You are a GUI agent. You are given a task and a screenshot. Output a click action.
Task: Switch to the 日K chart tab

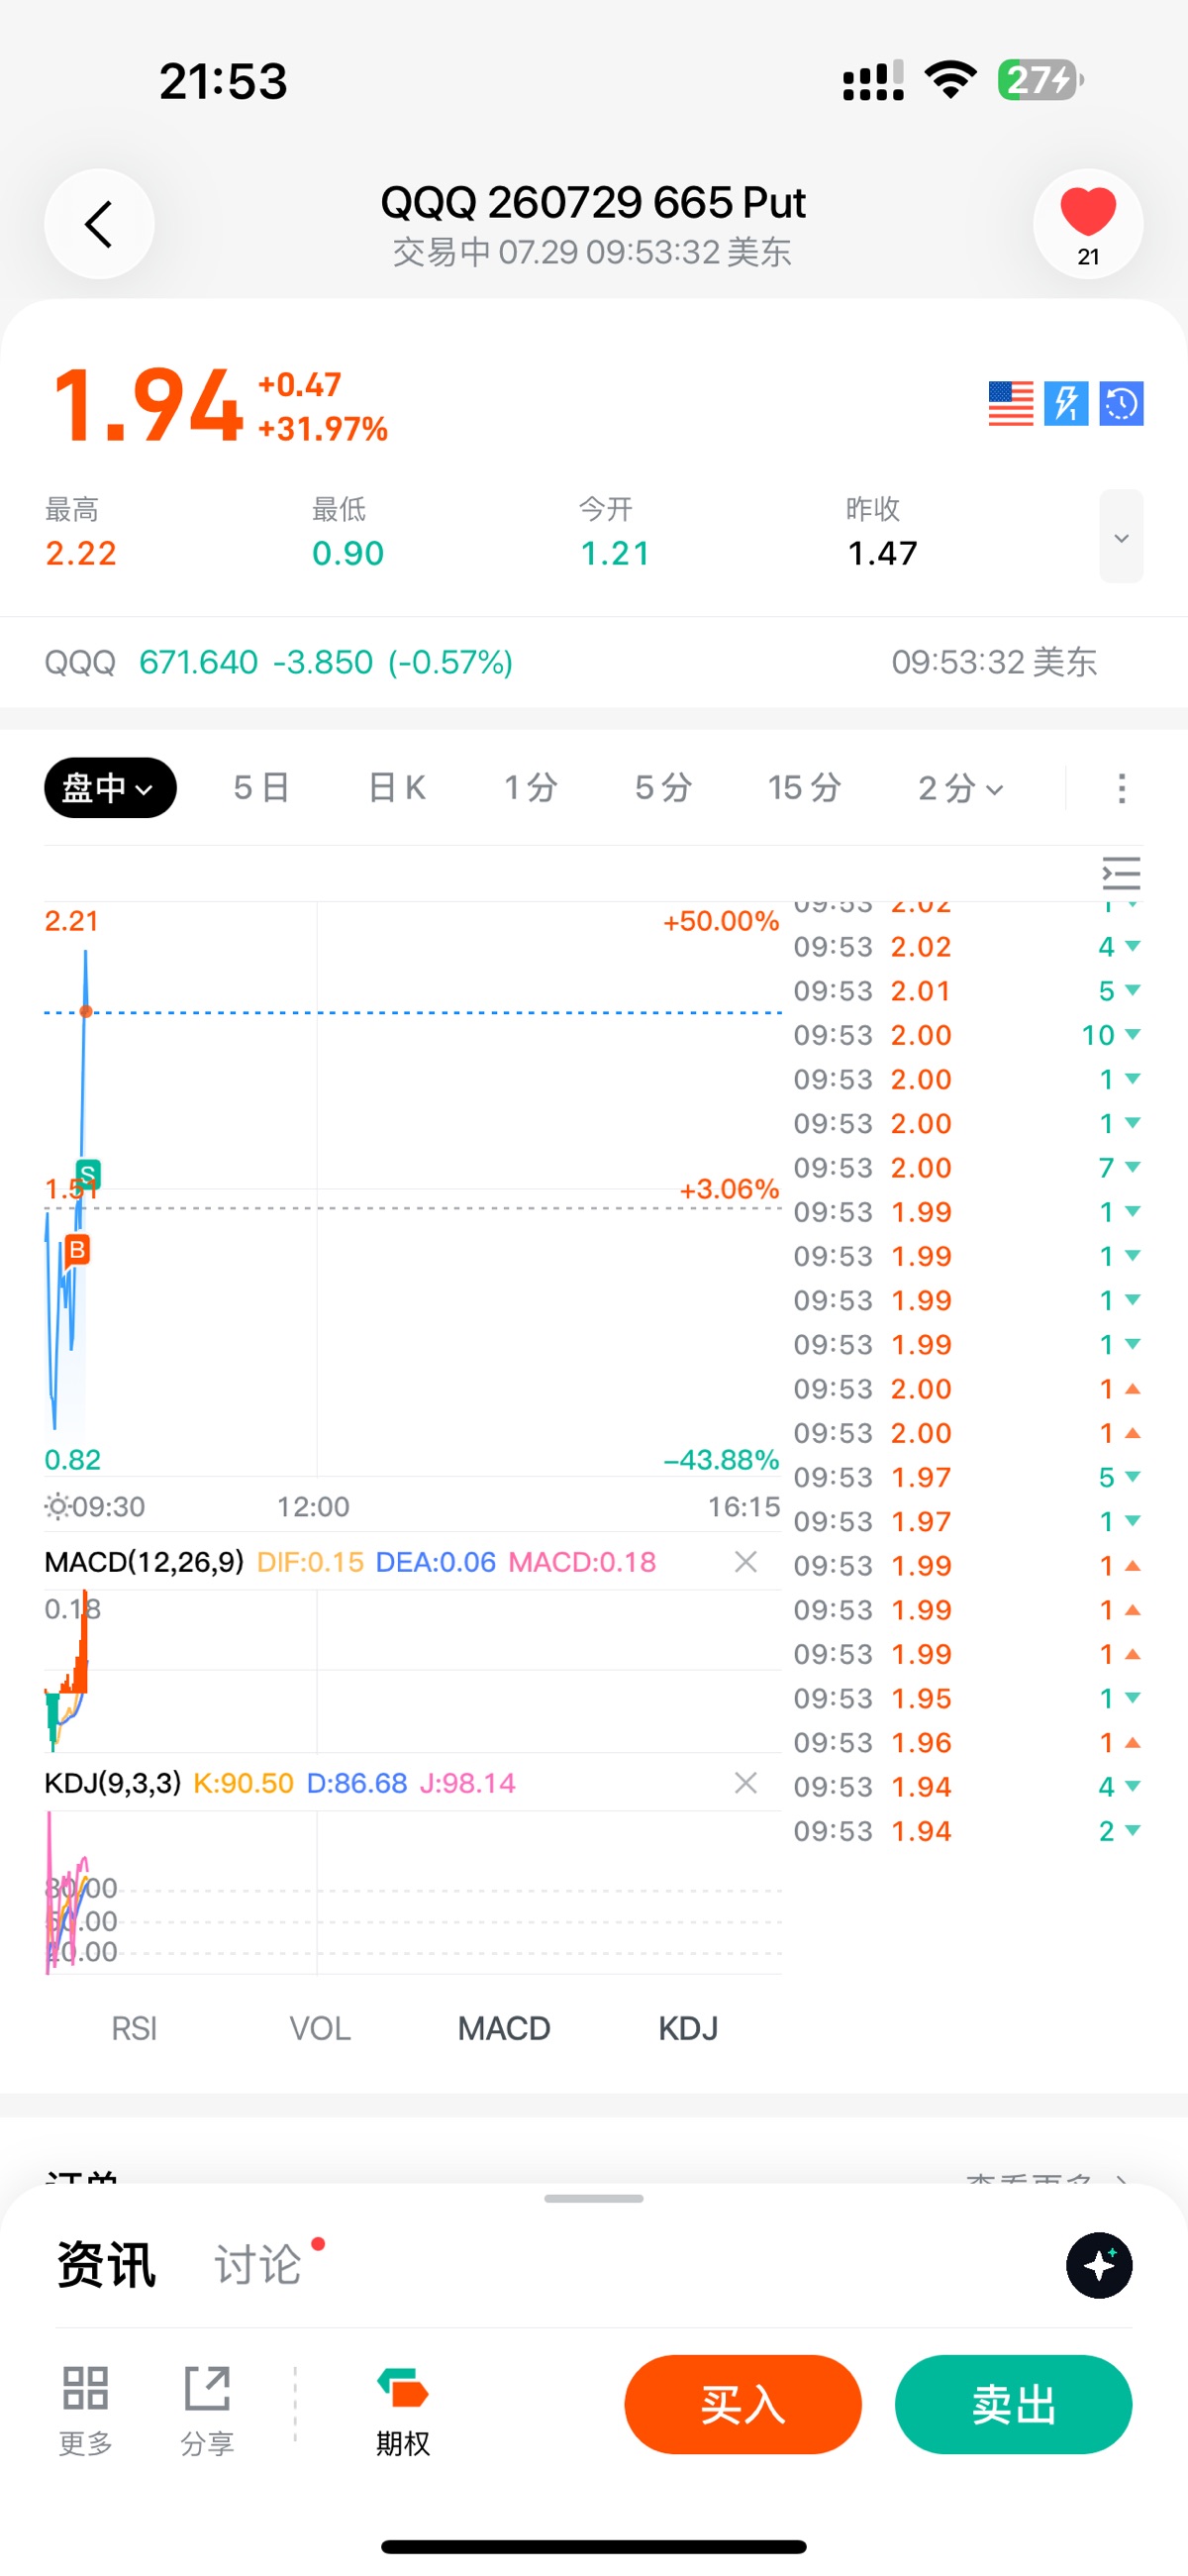[397, 788]
